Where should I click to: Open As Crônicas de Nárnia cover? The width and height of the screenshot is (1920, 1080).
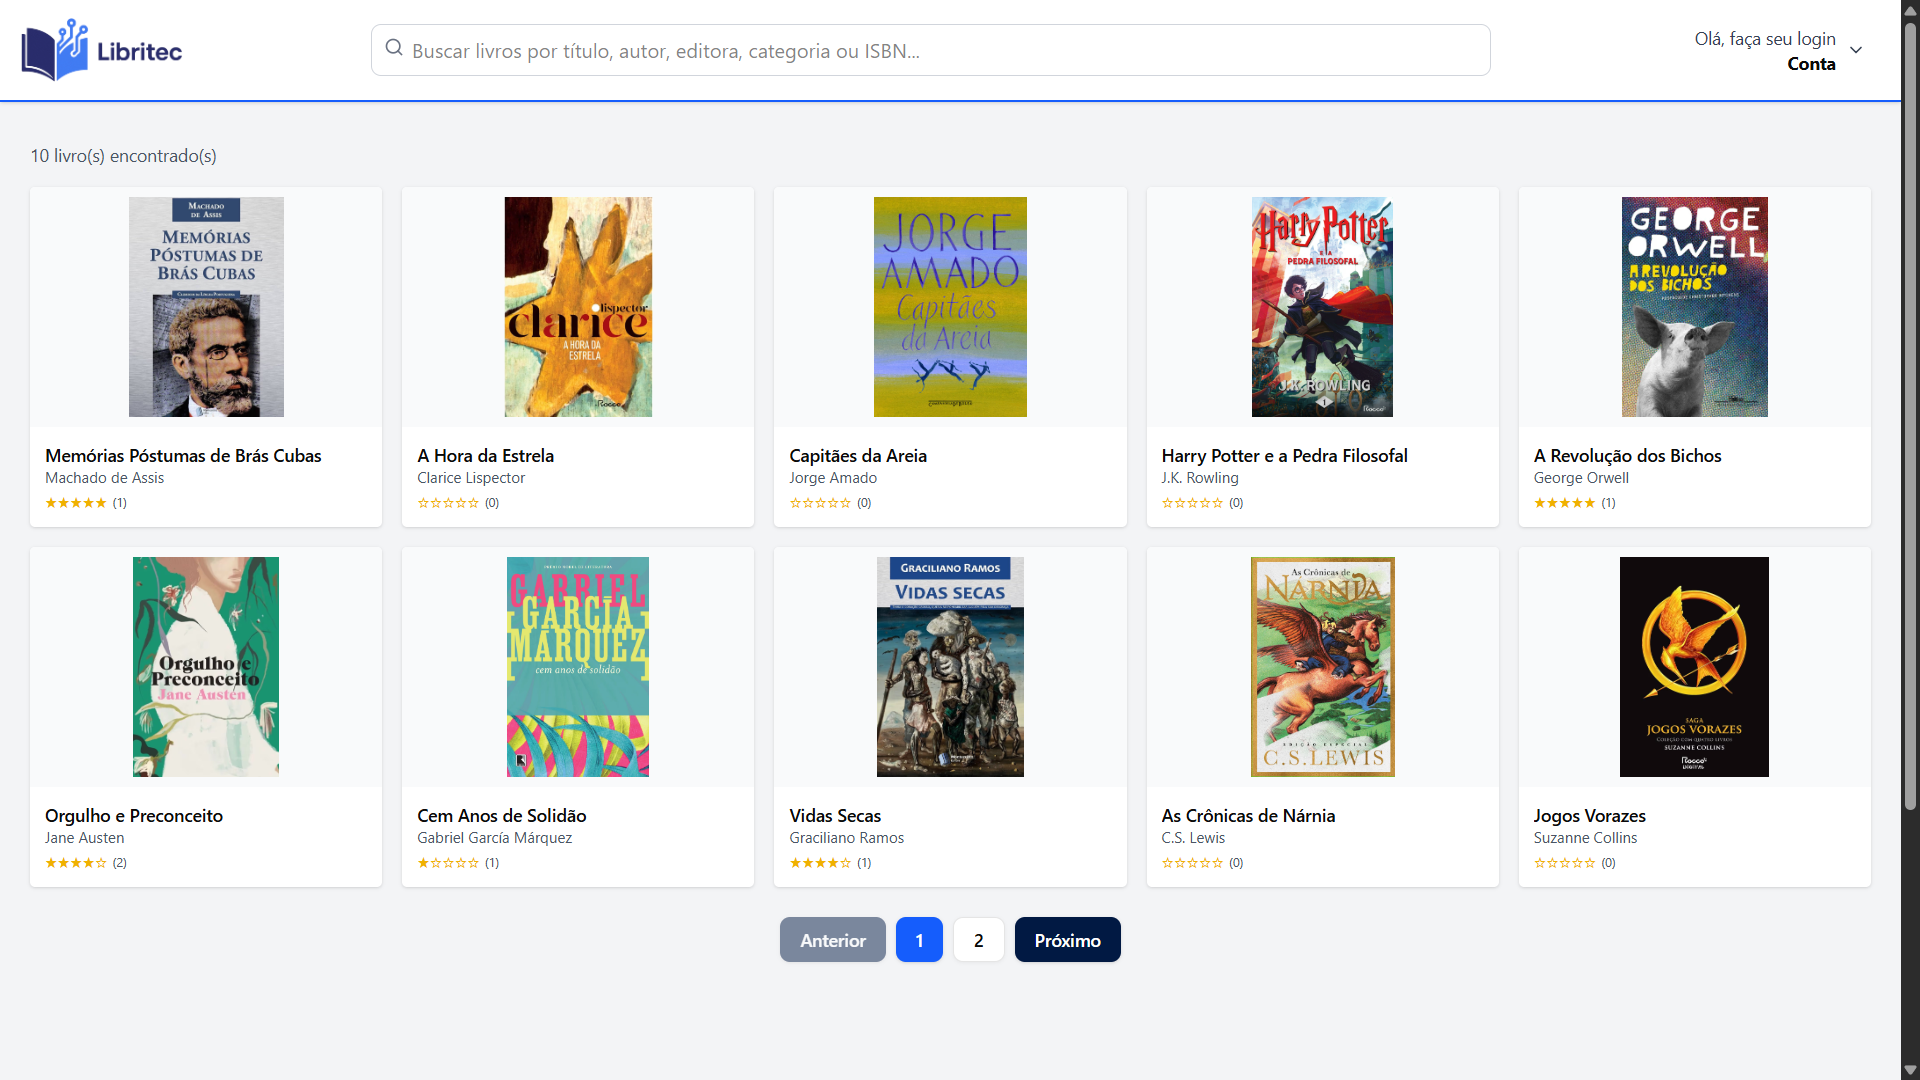1322,667
